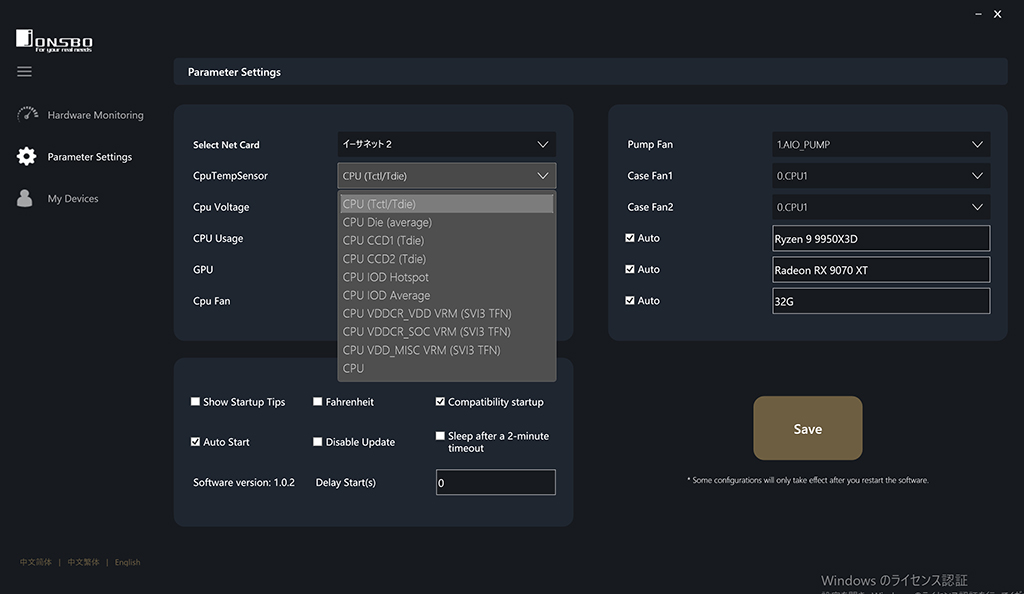Click the CPU Usage label
Screen dimensions: 1024x594
[217, 238]
